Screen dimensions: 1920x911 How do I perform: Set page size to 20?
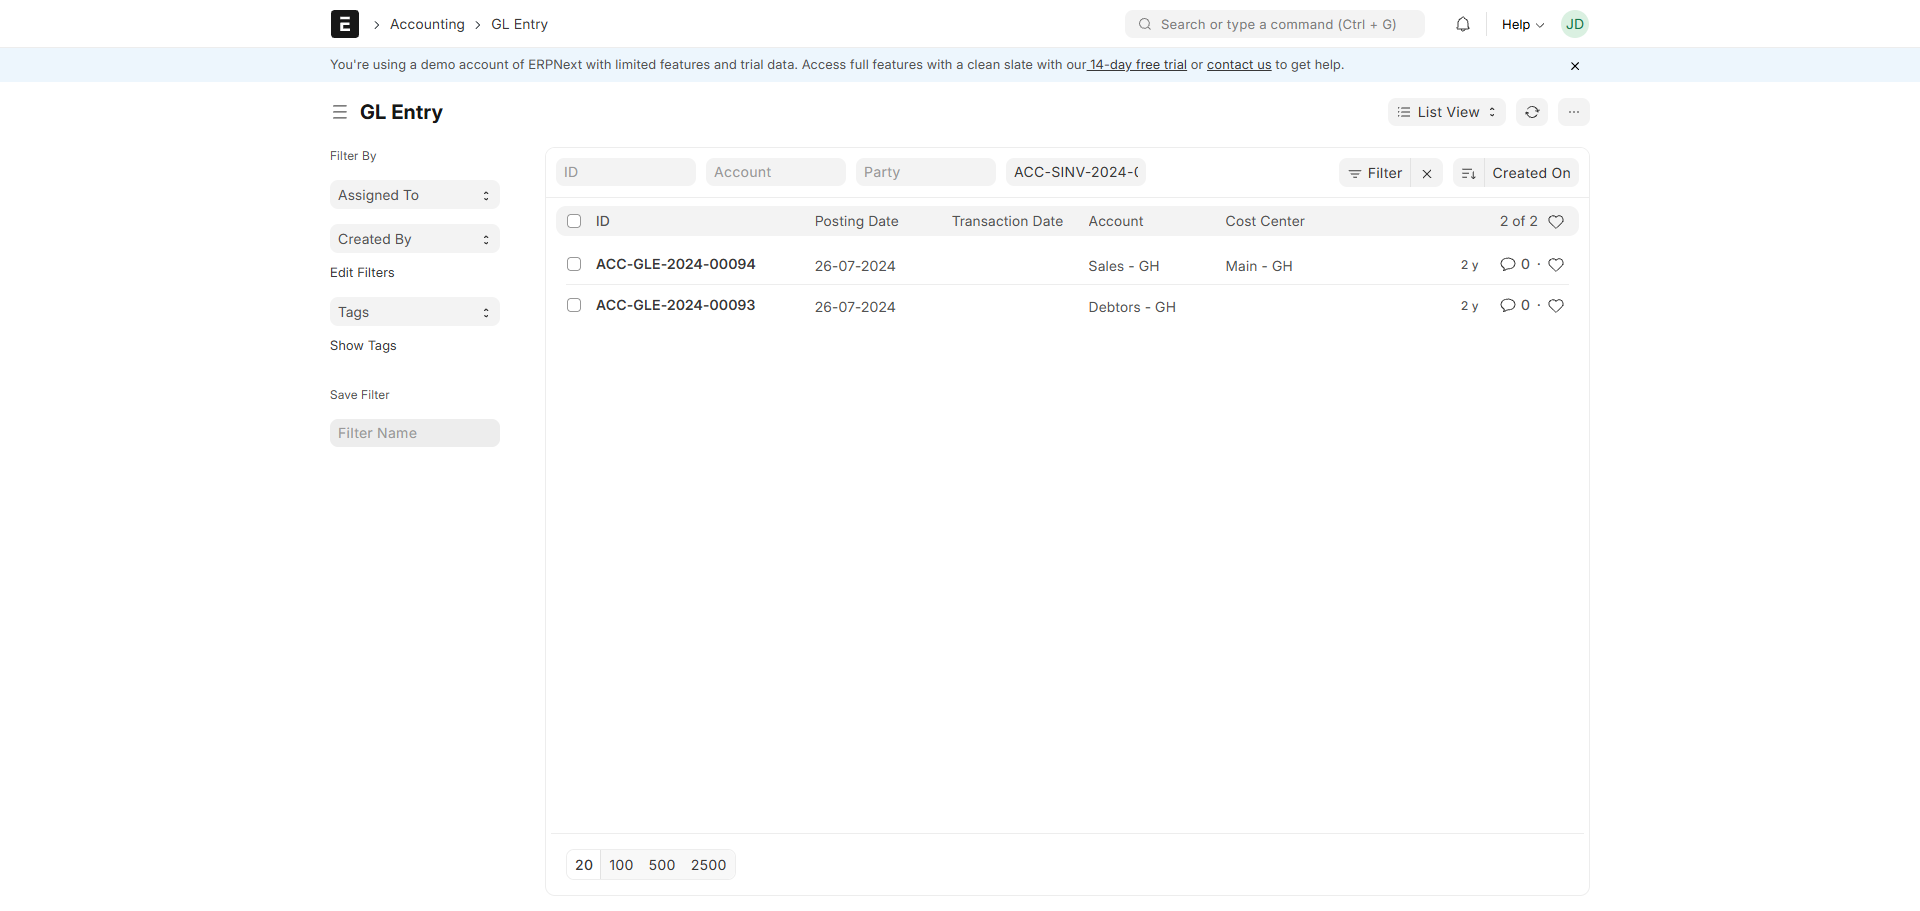point(584,865)
